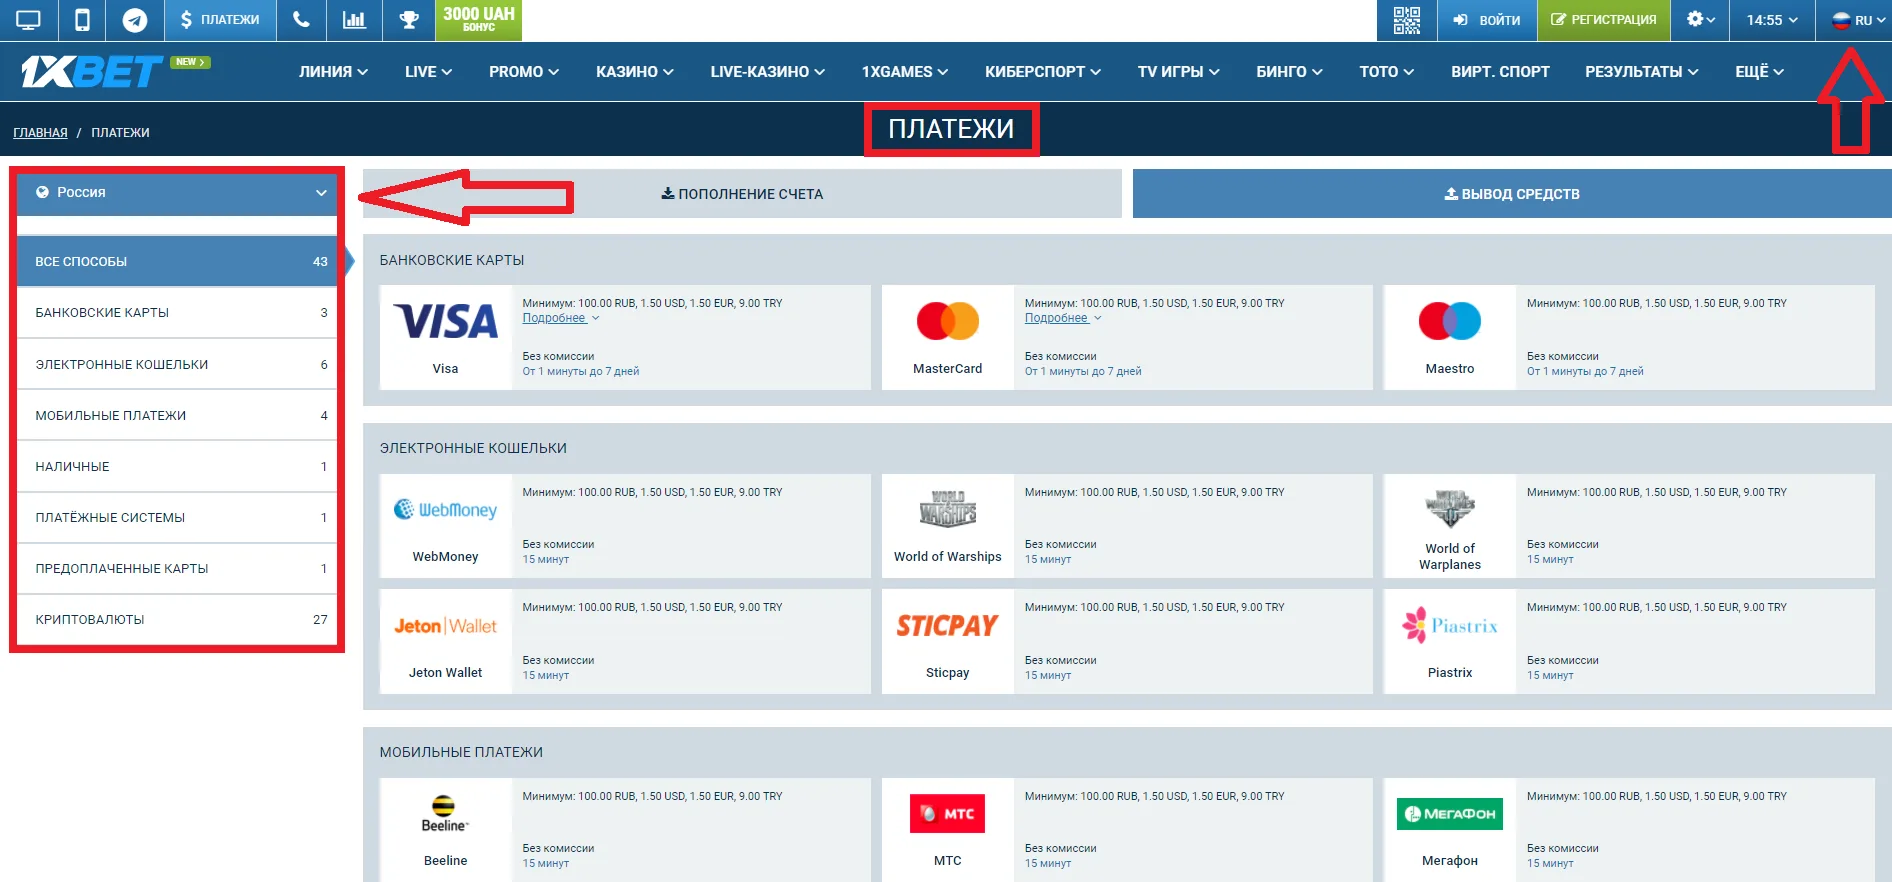The width and height of the screenshot is (1892, 882).
Task: Select the Beeline mobile payment logo
Action: [x=445, y=814]
